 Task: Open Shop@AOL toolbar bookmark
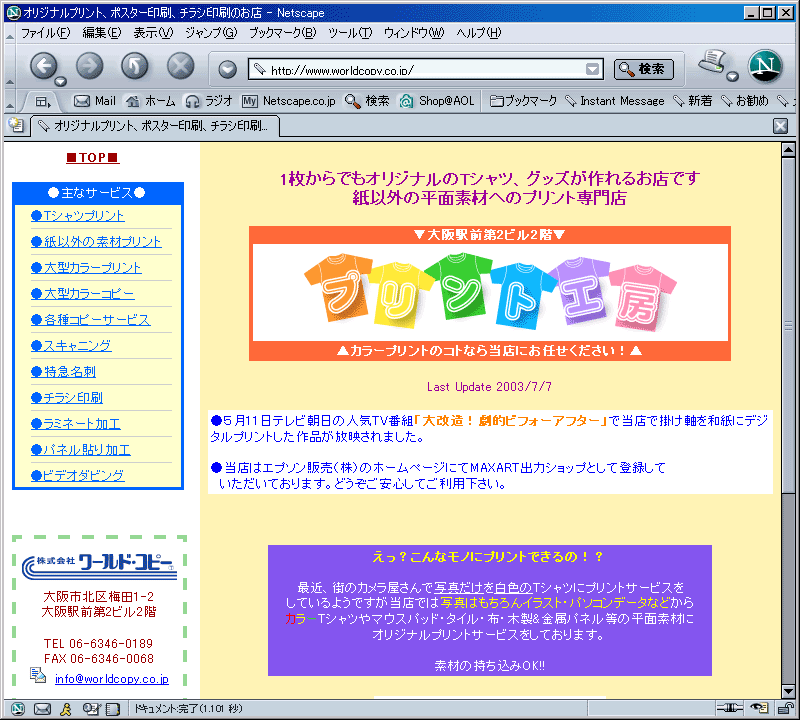437,101
